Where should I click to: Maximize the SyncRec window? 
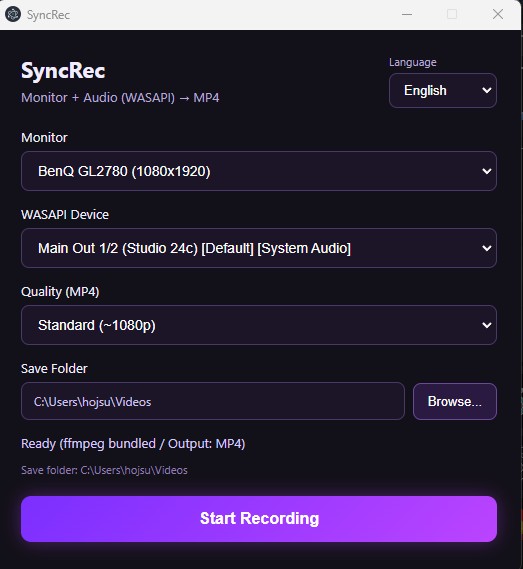[452, 15]
